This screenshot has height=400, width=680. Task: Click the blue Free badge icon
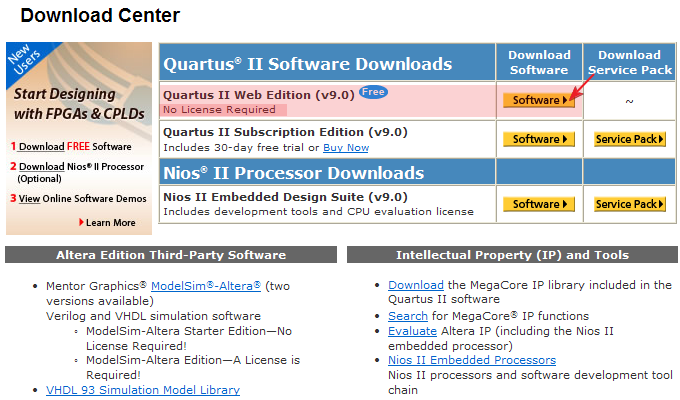click(x=373, y=92)
